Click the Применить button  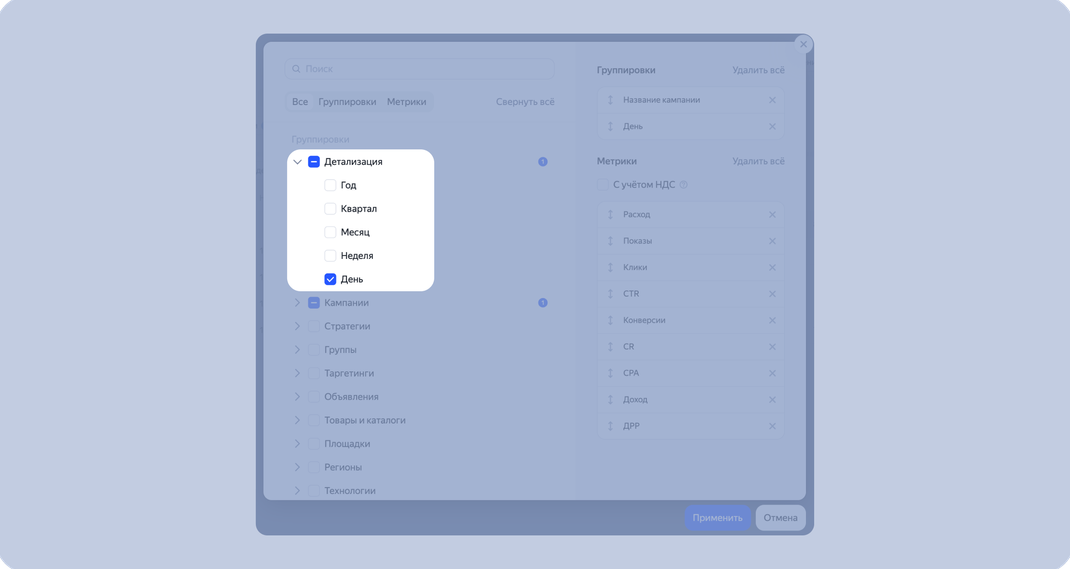point(717,518)
